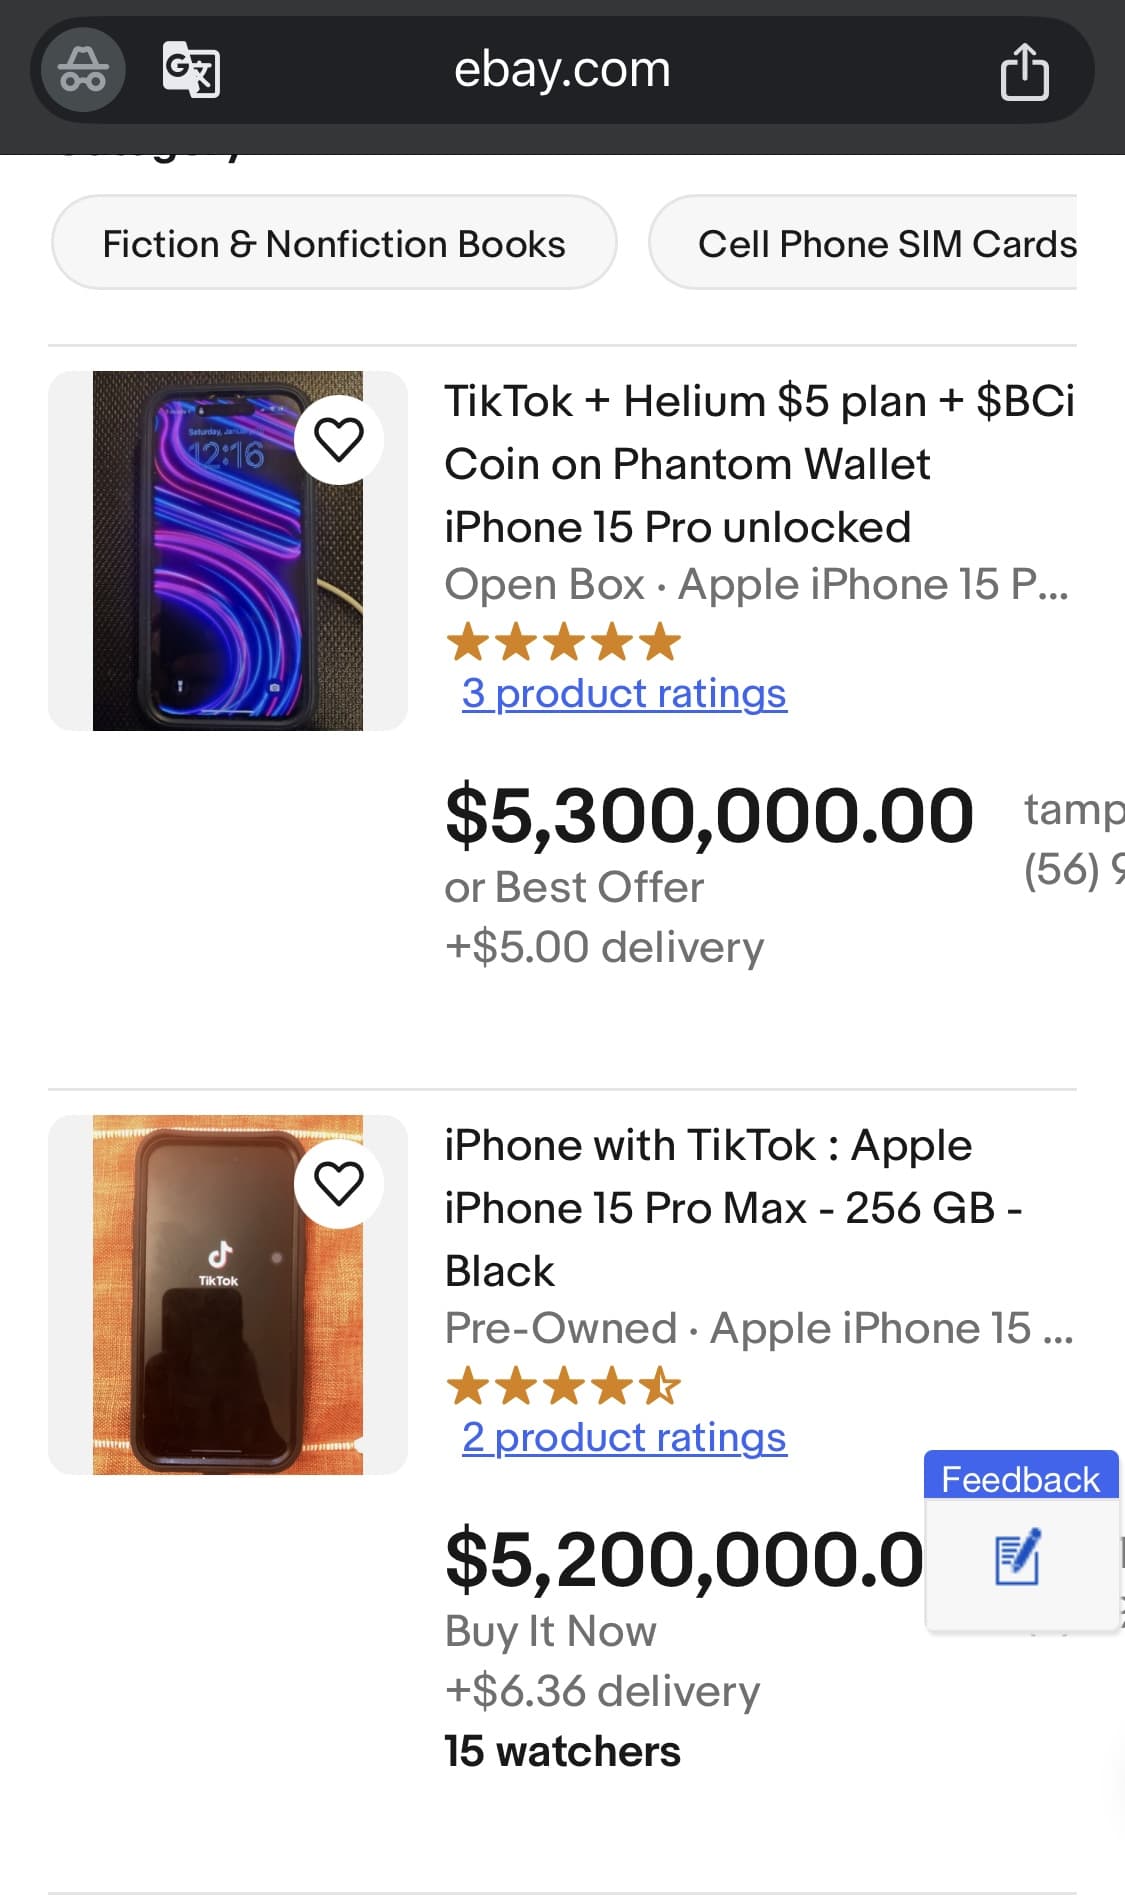The width and height of the screenshot is (1125, 1897).
Task: Favorite the iPhone 15 Pro Max listing
Action: pos(339,1184)
